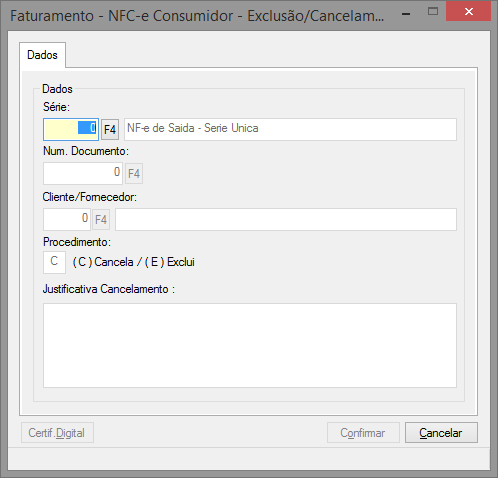Click the Cliente/Fornecedor code field
The image size is (498, 478).
click(x=67, y=219)
